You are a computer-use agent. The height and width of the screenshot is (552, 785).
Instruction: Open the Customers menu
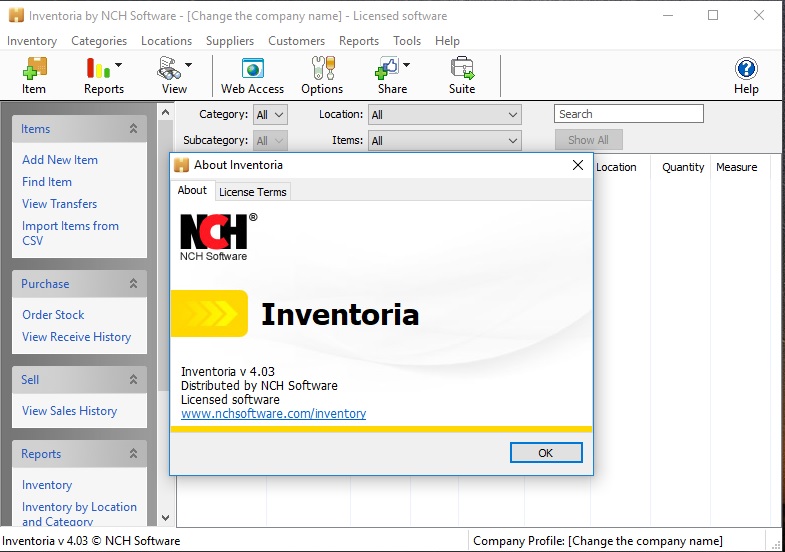[x=296, y=41]
